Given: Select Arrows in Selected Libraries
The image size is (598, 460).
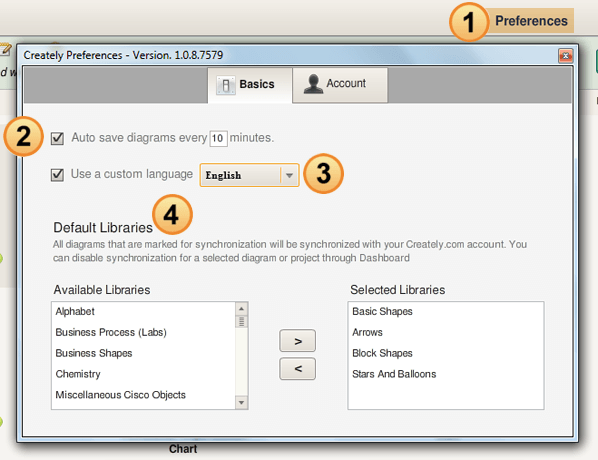Looking at the screenshot, I should click(x=445, y=332).
